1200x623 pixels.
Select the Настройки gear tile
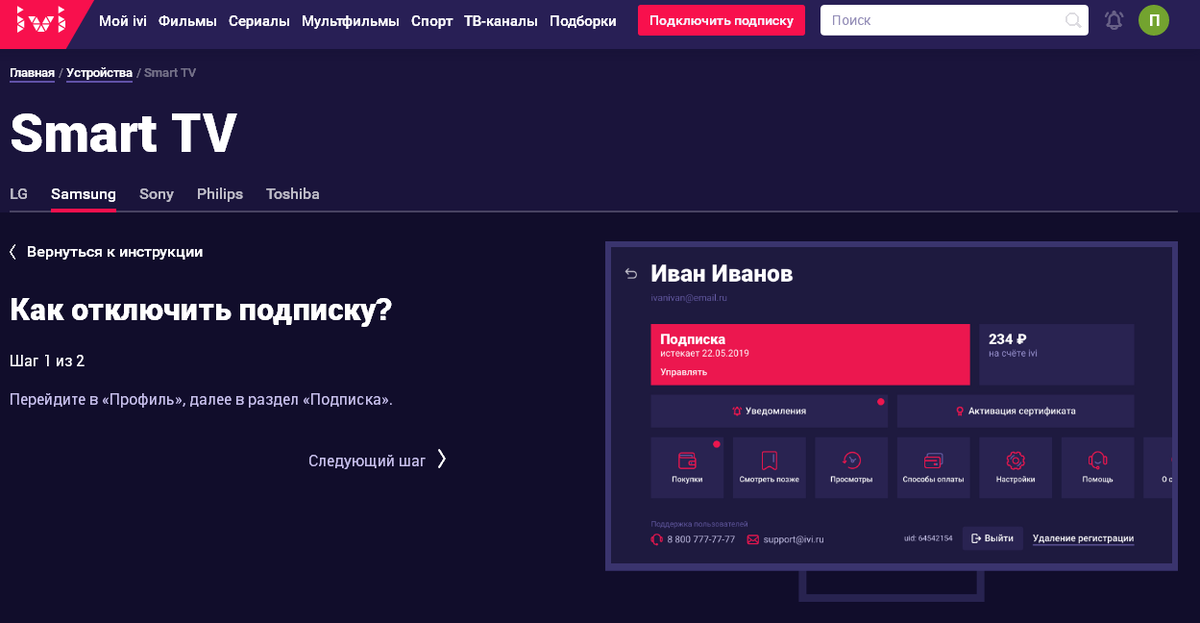point(1015,467)
